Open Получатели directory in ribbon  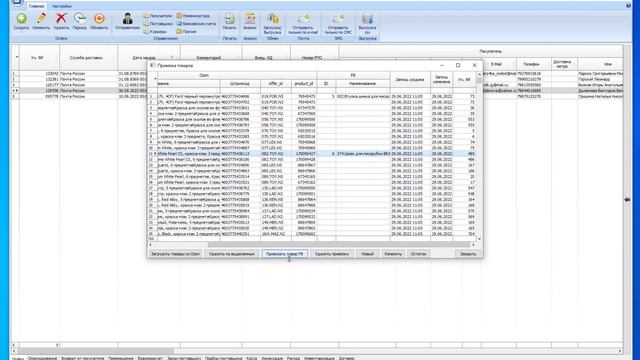click(x=158, y=16)
